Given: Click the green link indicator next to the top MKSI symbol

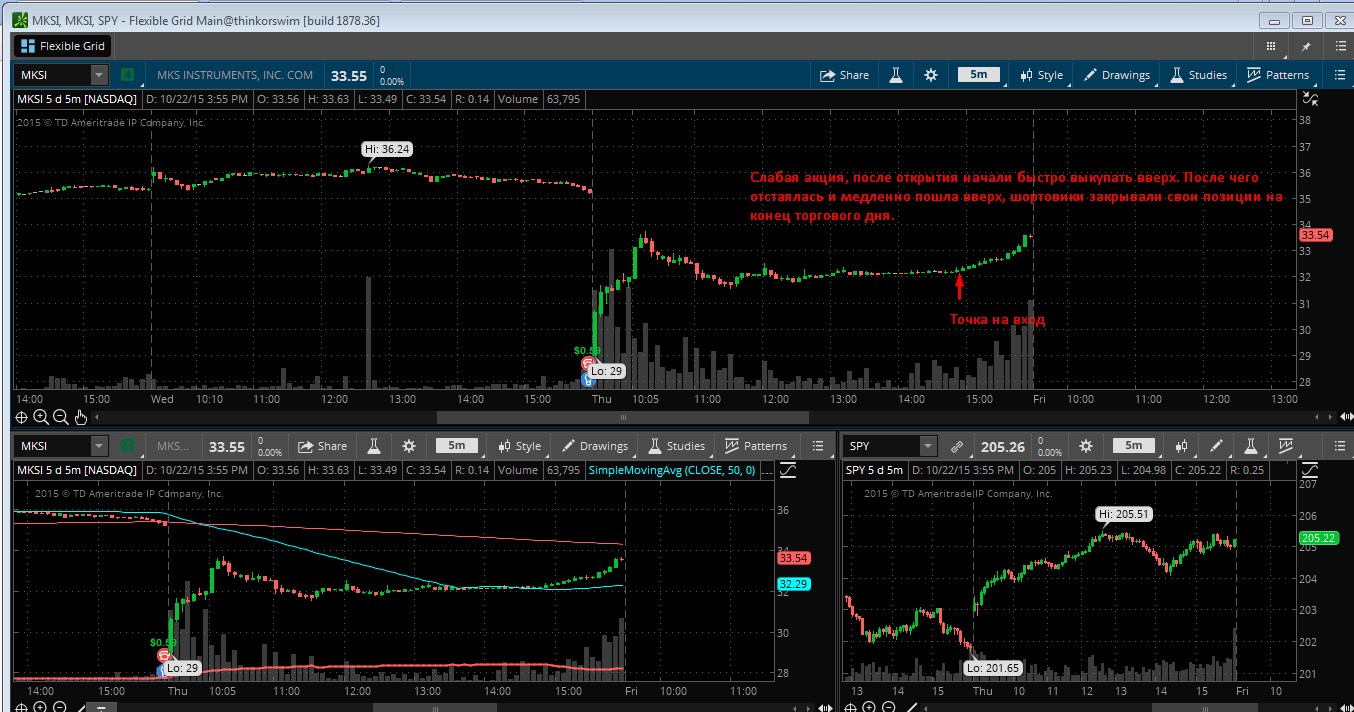Looking at the screenshot, I should 127,75.
